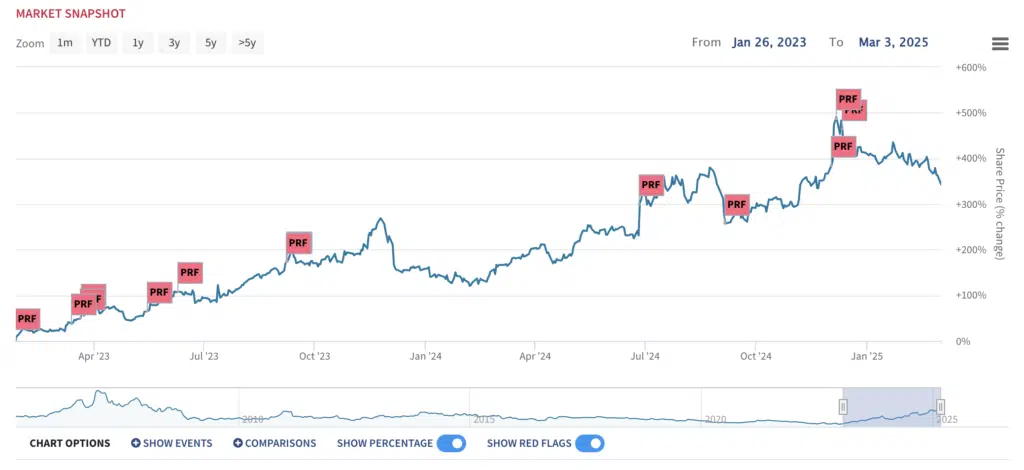Click the PRF flag near September 2024

737,204
